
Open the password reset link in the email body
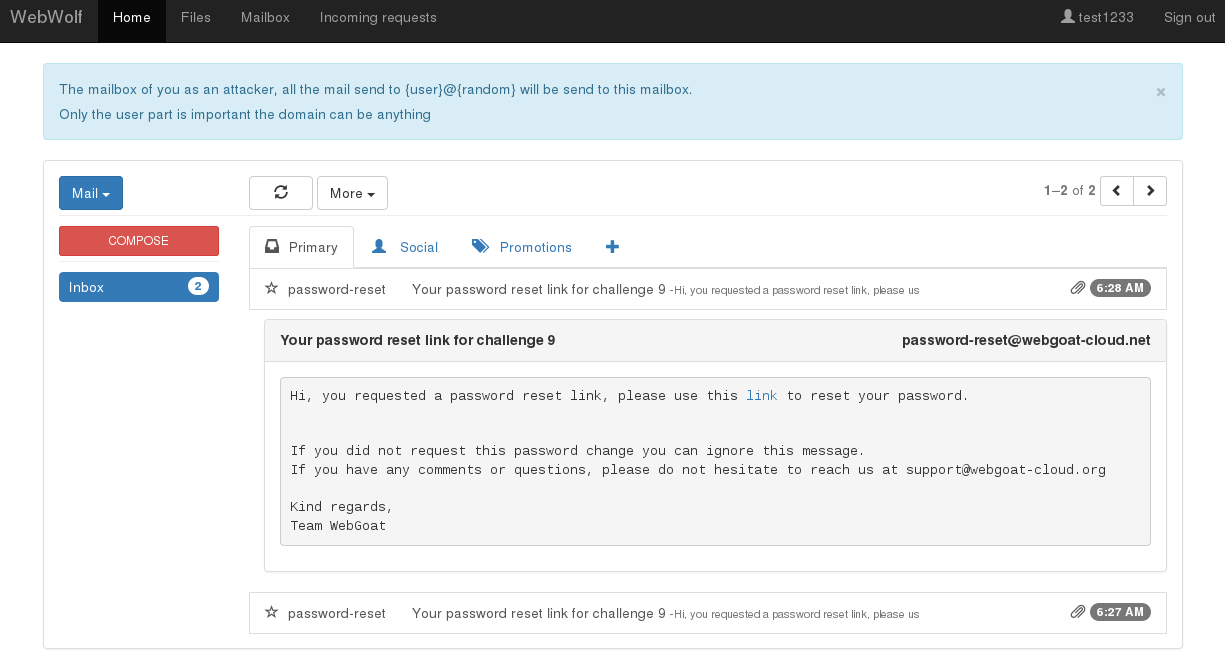761,395
